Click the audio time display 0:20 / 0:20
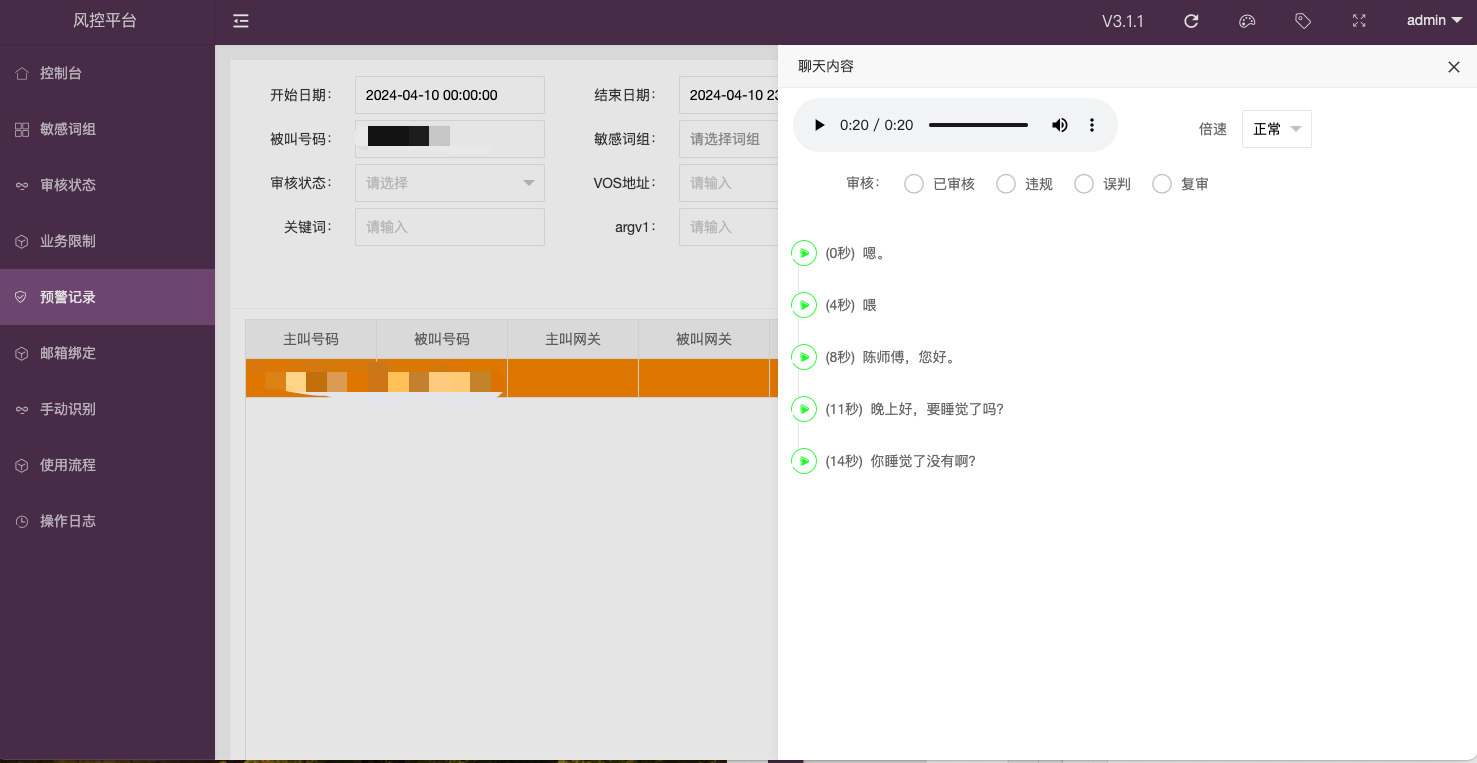 tap(877, 125)
